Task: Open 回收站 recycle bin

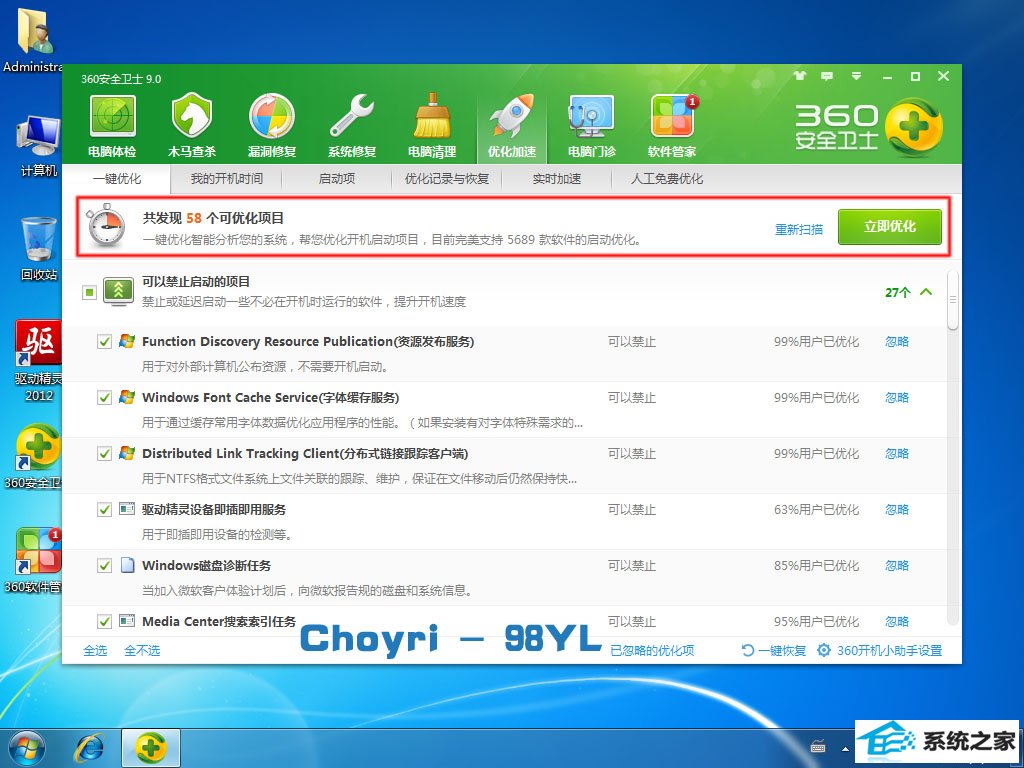Action: [x=38, y=249]
